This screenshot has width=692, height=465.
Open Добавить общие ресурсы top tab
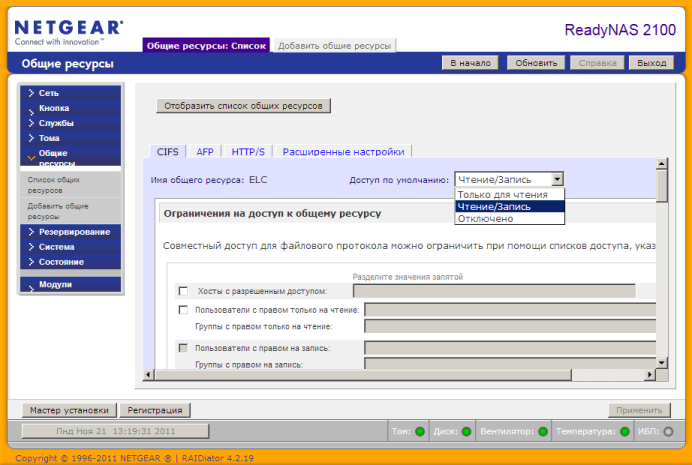pyautogui.click(x=335, y=45)
